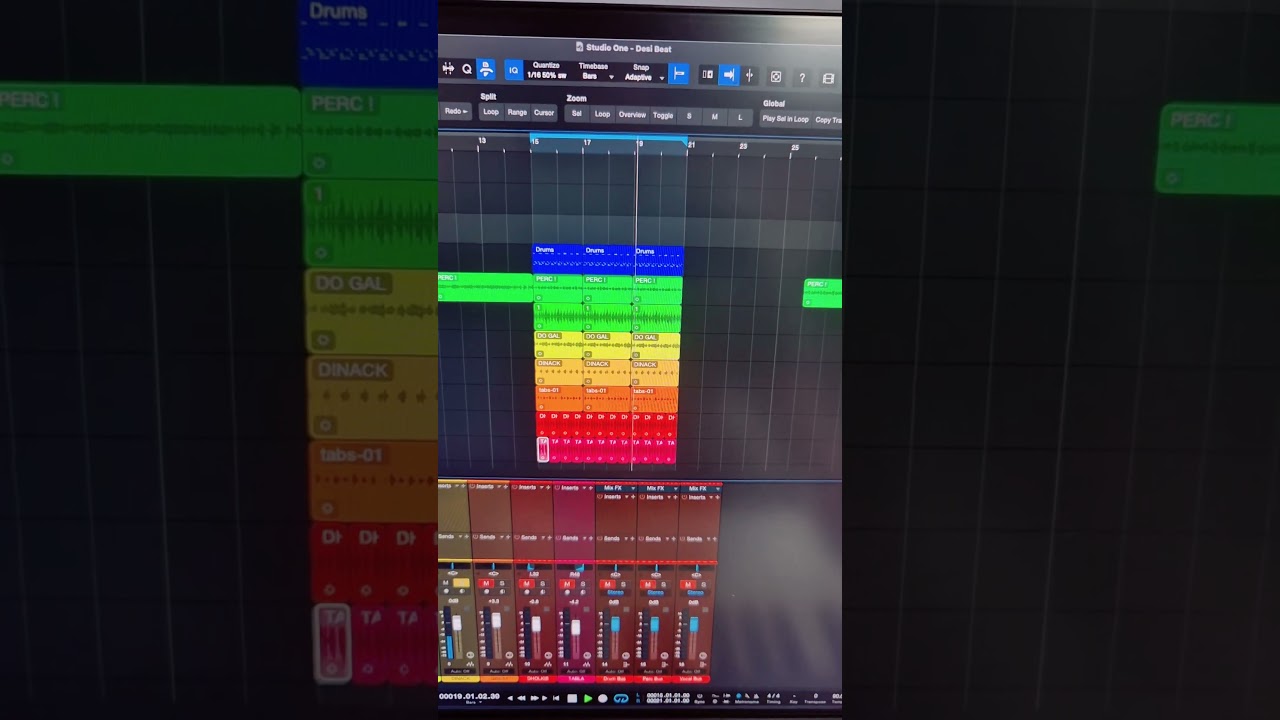This screenshot has width=1280, height=720.
Task: Open the question mark help icon
Action: pos(802,78)
